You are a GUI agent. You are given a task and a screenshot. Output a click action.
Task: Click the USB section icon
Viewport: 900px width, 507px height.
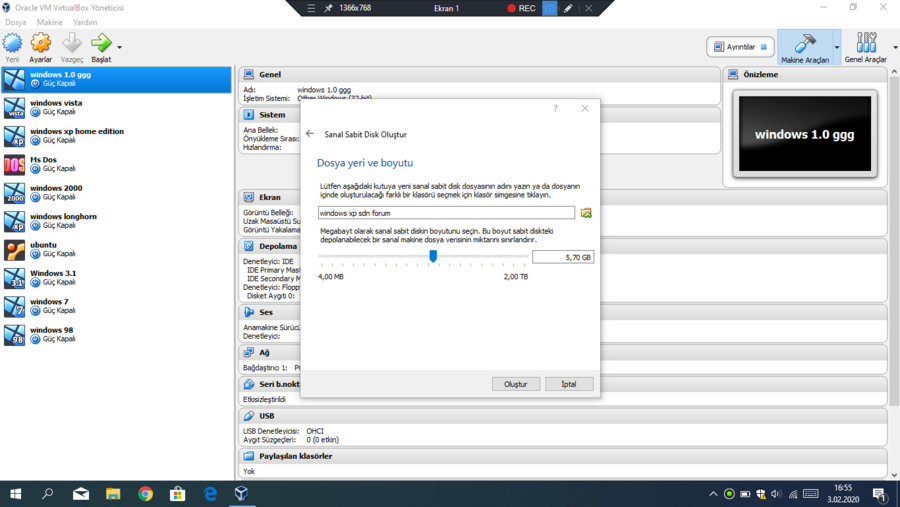[249, 416]
